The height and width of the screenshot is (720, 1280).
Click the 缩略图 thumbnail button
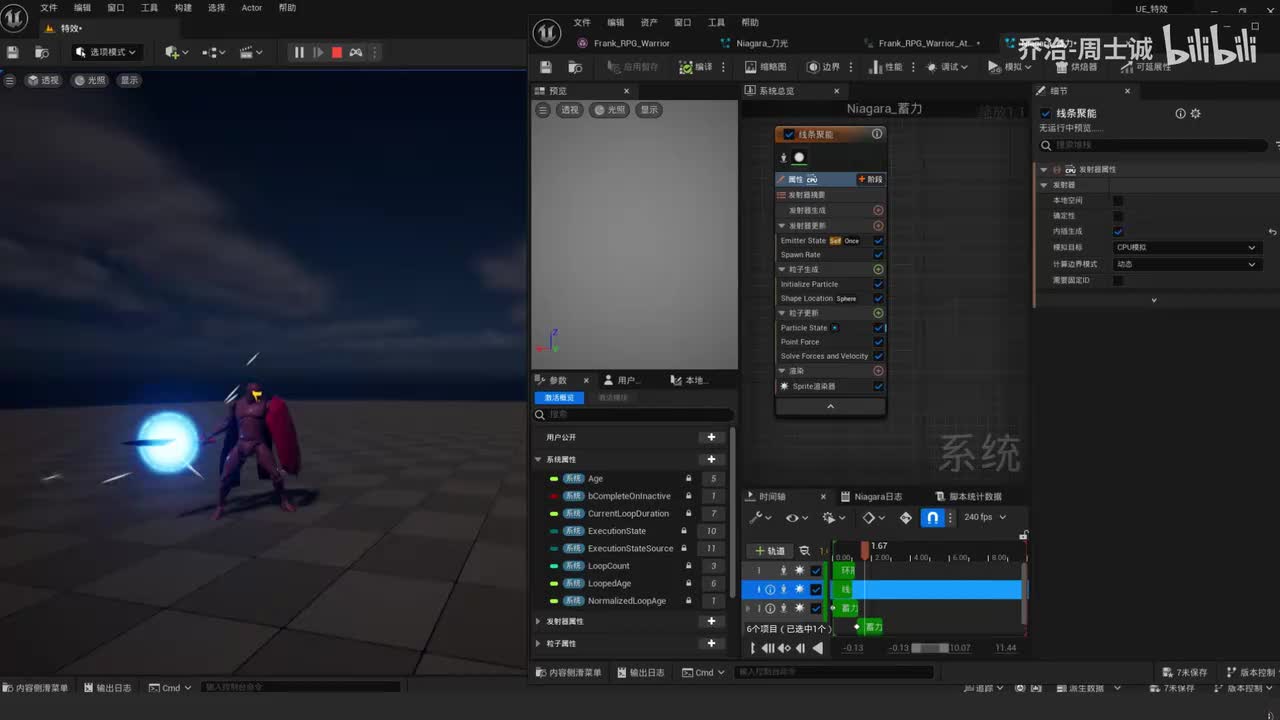tap(766, 67)
